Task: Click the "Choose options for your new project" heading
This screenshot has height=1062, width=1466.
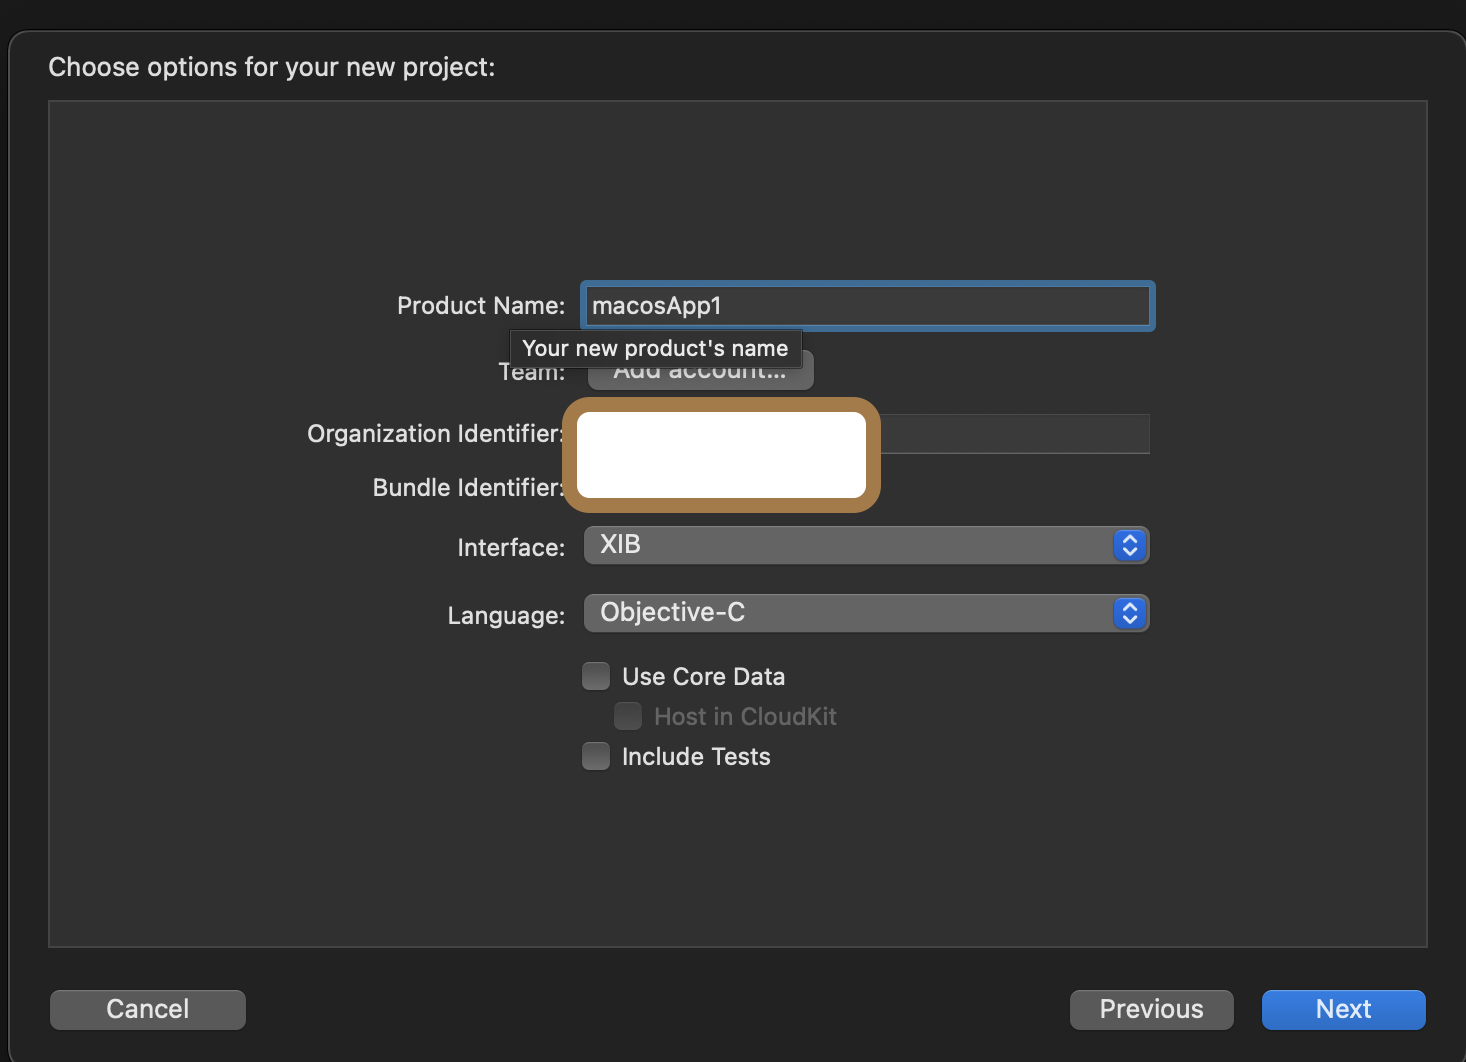Action: point(272,67)
